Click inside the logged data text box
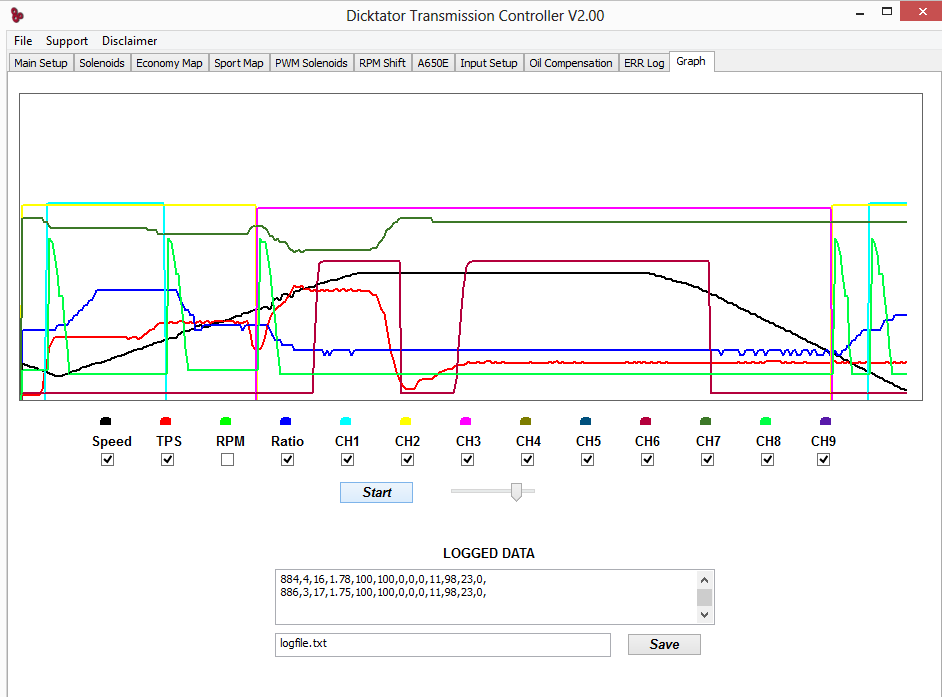 (485, 597)
